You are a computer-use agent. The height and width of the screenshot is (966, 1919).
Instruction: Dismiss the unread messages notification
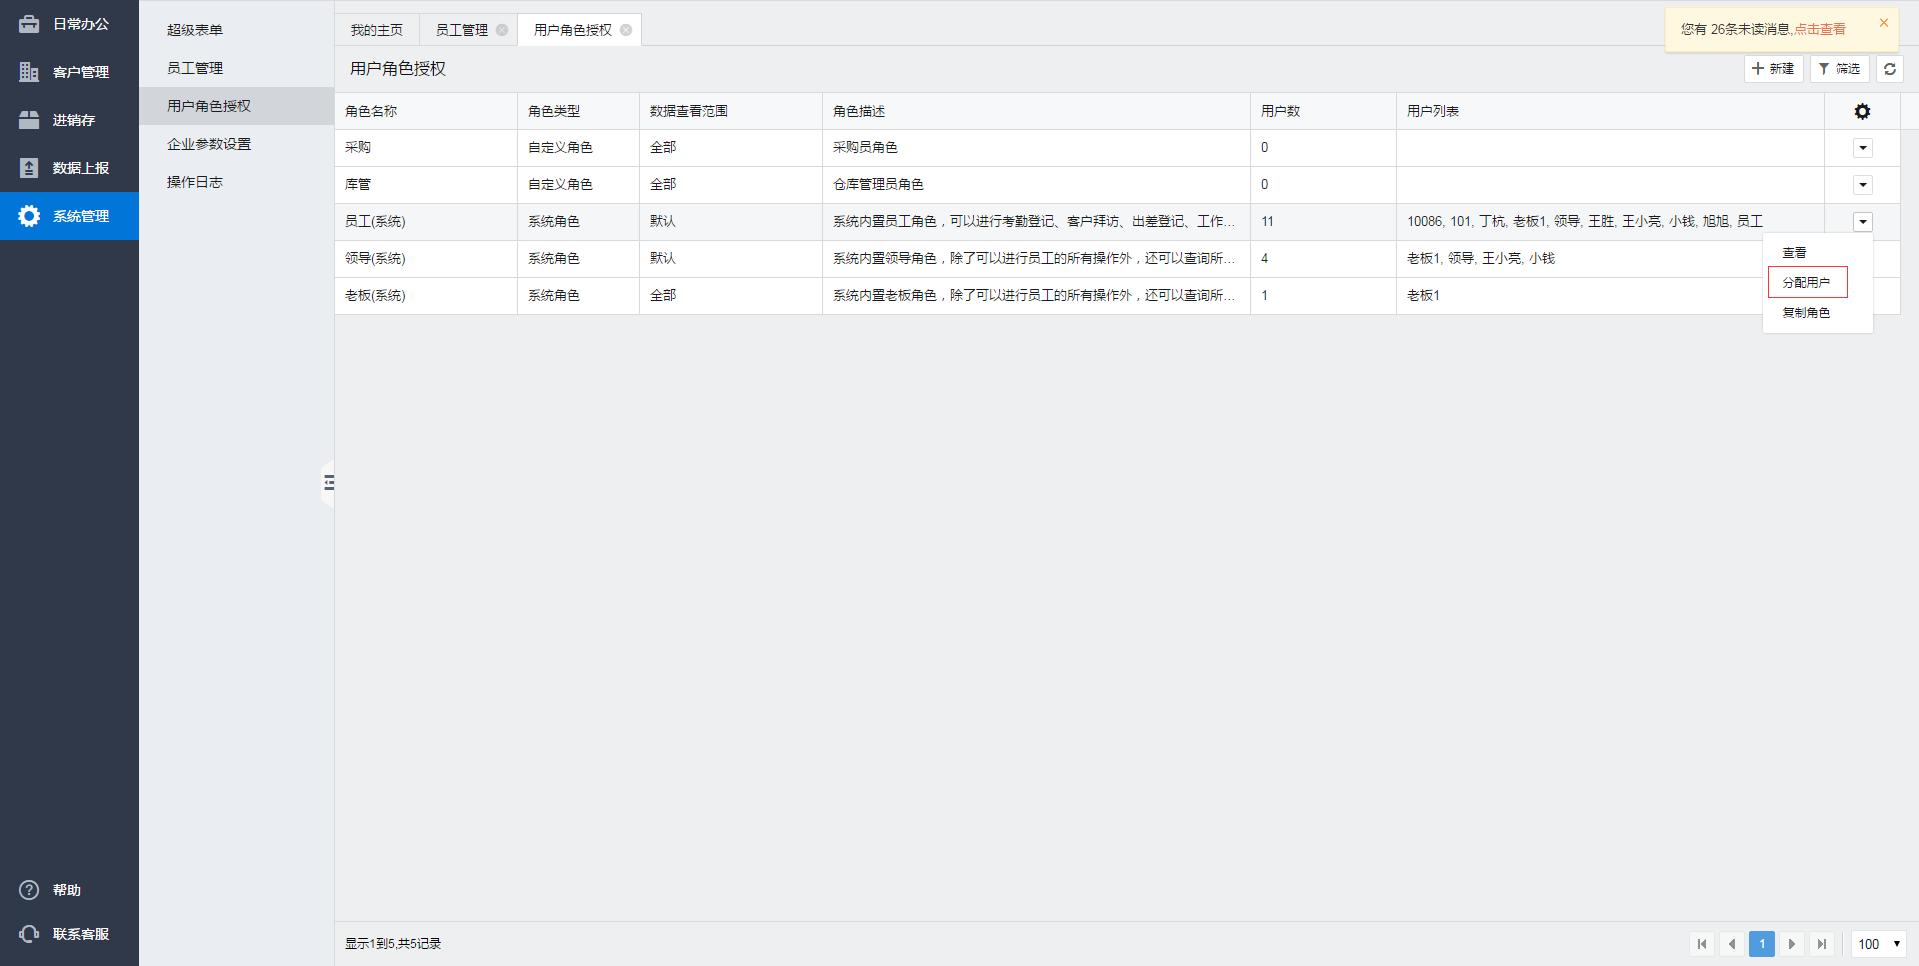[1883, 23]
